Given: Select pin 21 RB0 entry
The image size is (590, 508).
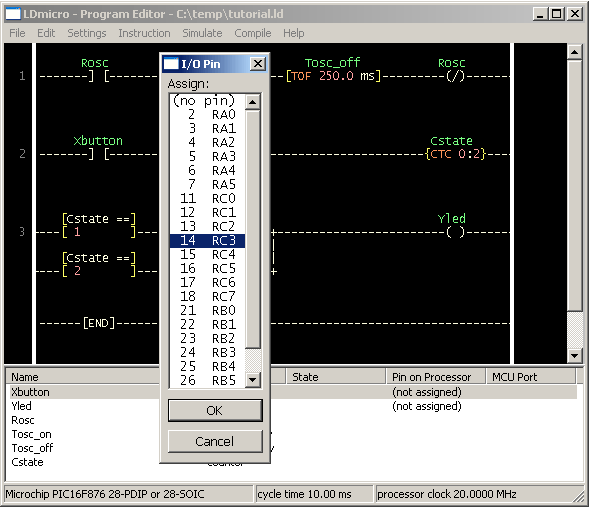Looking at the screenshot, I should 207,310.
